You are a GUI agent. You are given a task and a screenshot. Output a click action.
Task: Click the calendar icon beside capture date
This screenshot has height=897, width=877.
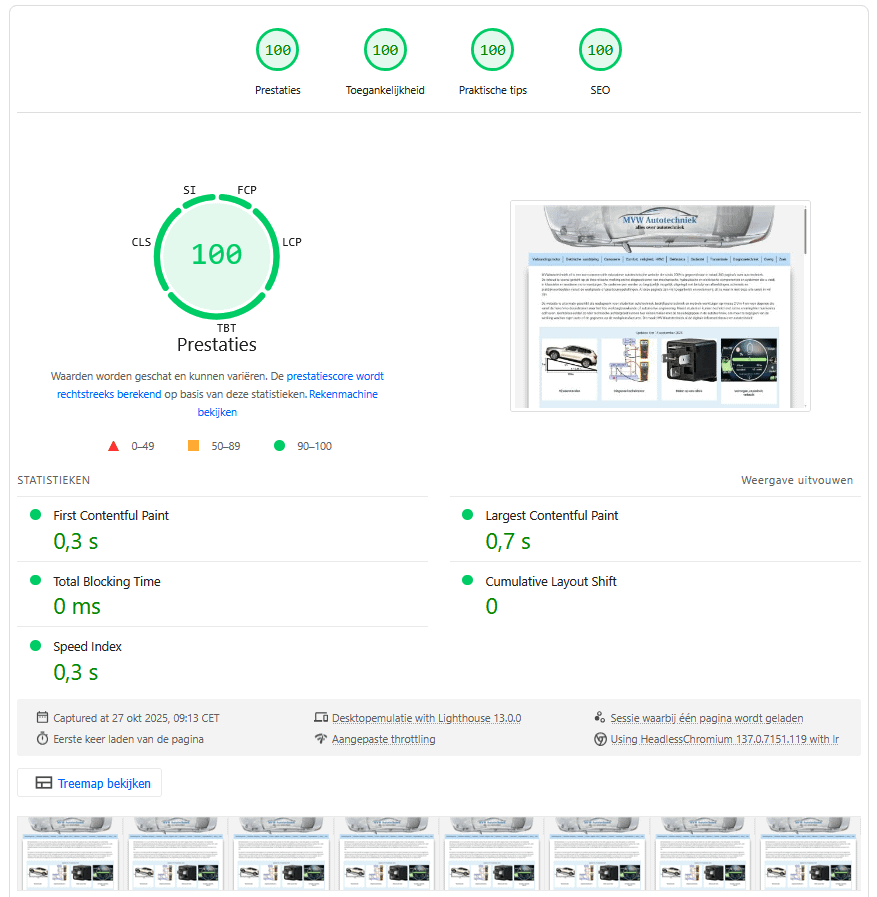[x=42, y=718]
